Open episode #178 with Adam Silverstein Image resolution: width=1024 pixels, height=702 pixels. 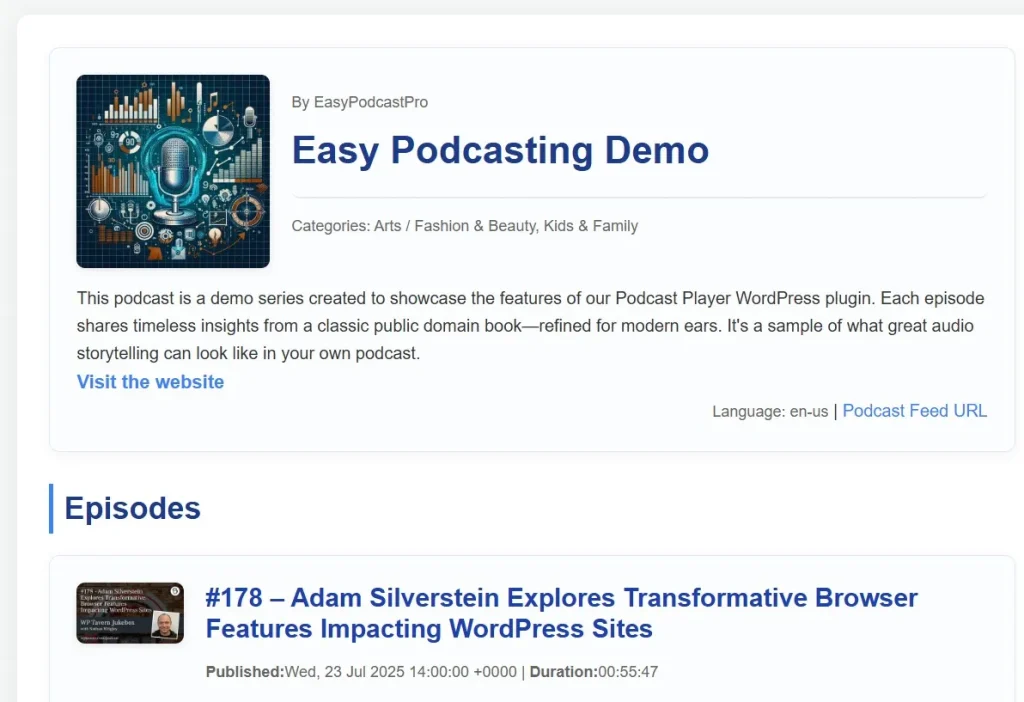coord(560,612)
